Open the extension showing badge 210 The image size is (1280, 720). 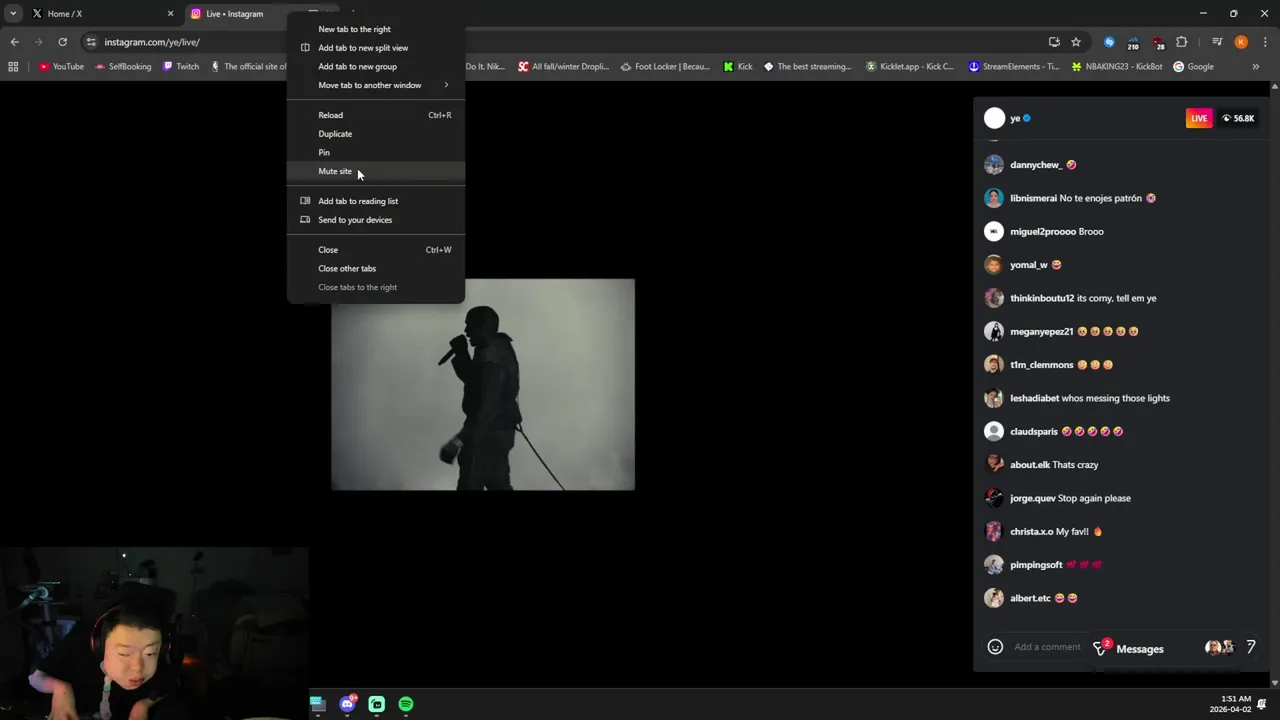[x=1133, y=42]
